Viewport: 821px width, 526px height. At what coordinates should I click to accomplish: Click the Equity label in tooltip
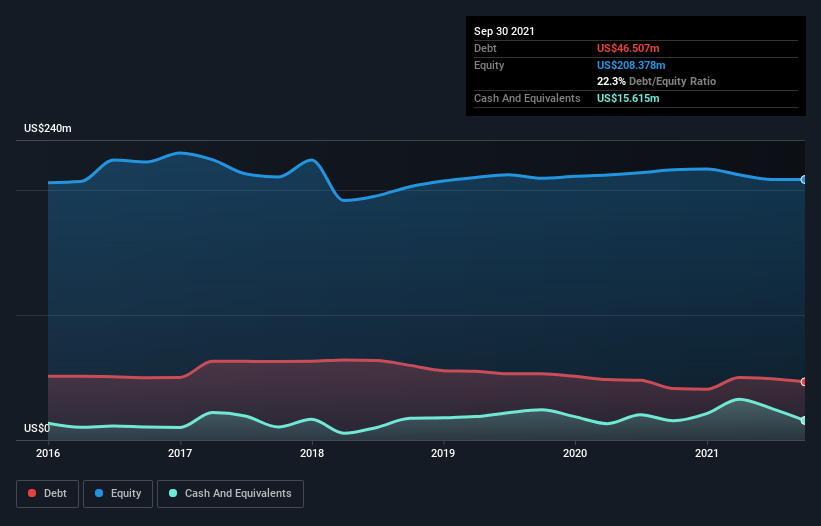pos(489,65)
